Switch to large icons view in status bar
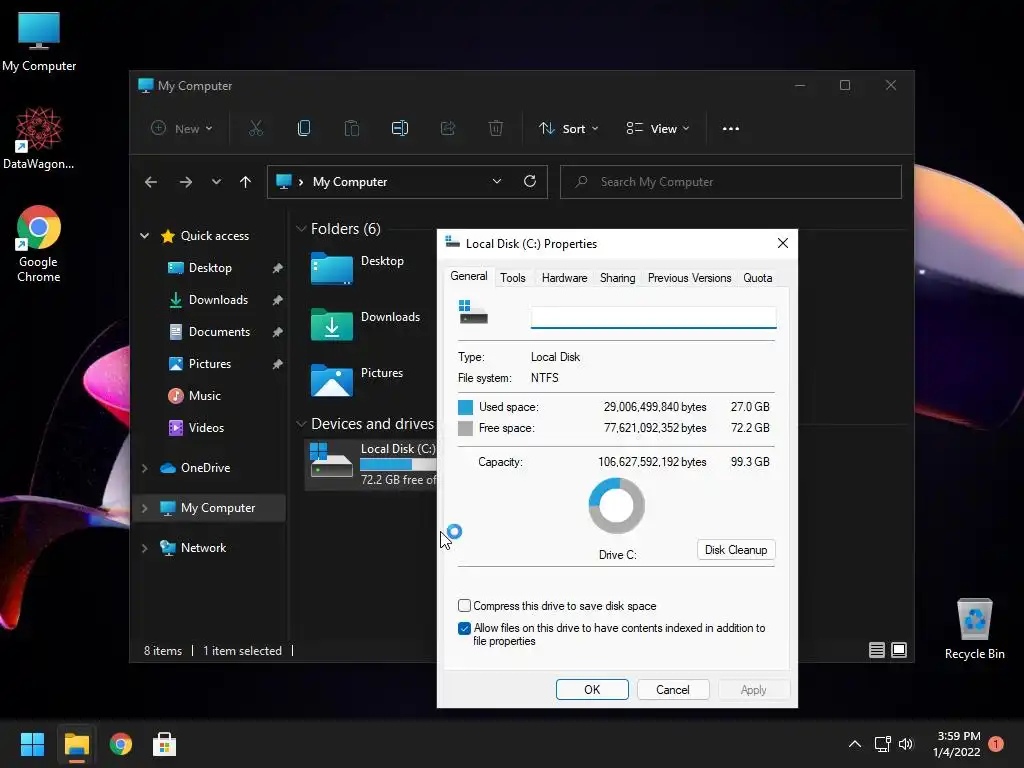The height and width of the screenshot is (768, 1024). [x=899, y=650]
